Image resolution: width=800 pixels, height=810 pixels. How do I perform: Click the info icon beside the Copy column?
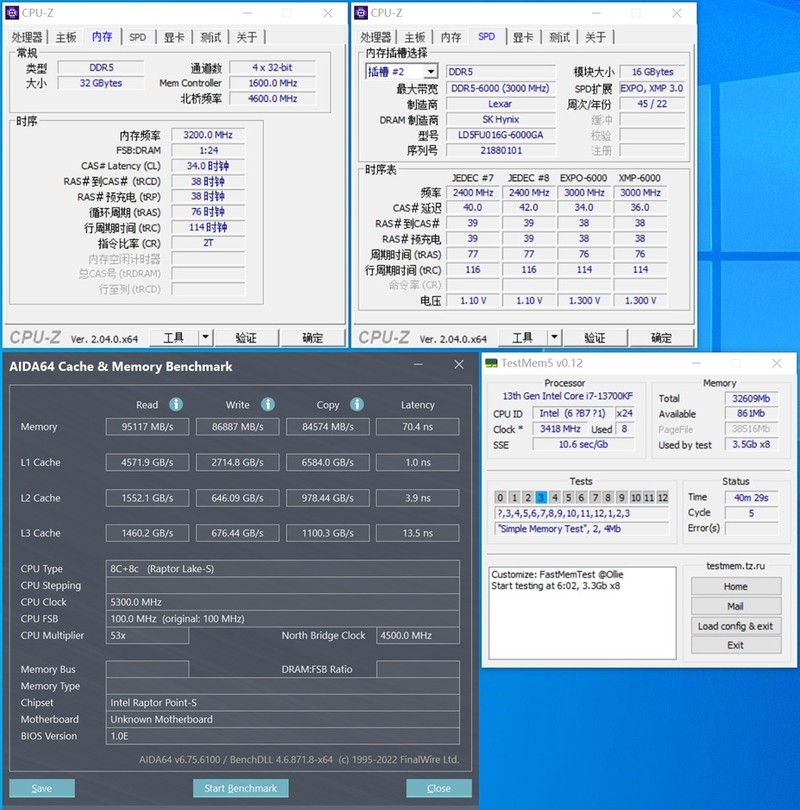click(359, 405)
